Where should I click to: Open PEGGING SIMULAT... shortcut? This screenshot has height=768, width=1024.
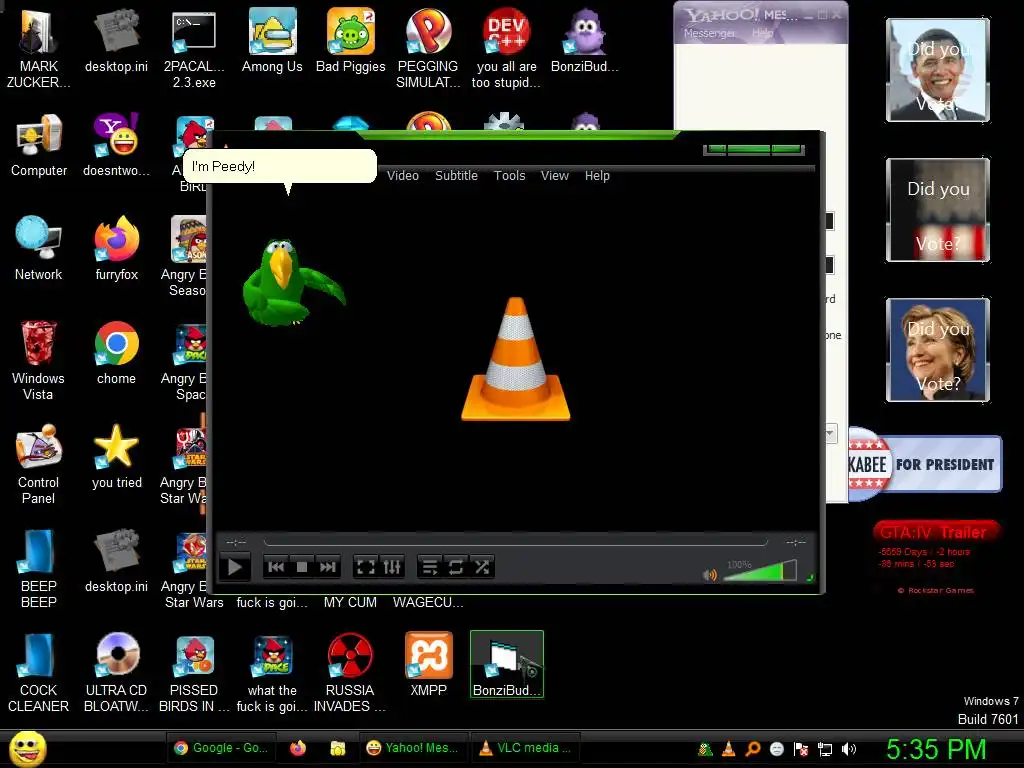(428, 49)
